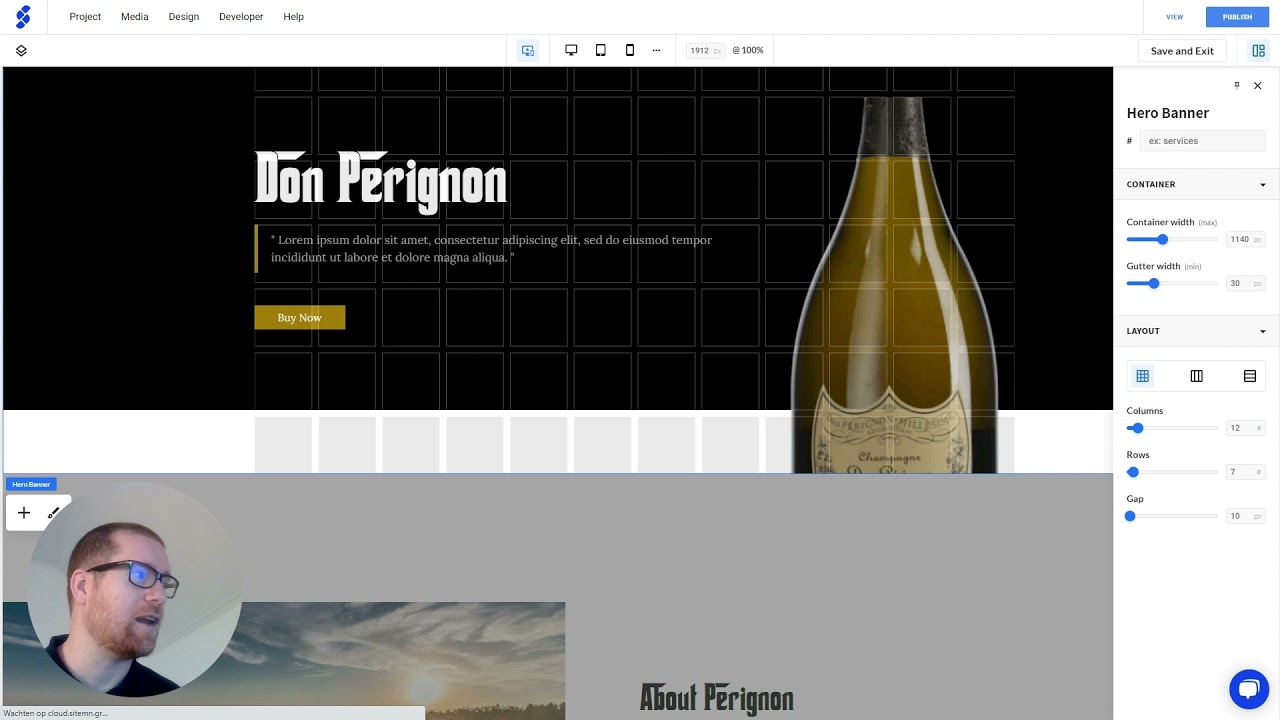The width and height of the screenshot is (1280, 720).
Task: Select the About Pérignon heading
Action: click(x=716, y=698)
